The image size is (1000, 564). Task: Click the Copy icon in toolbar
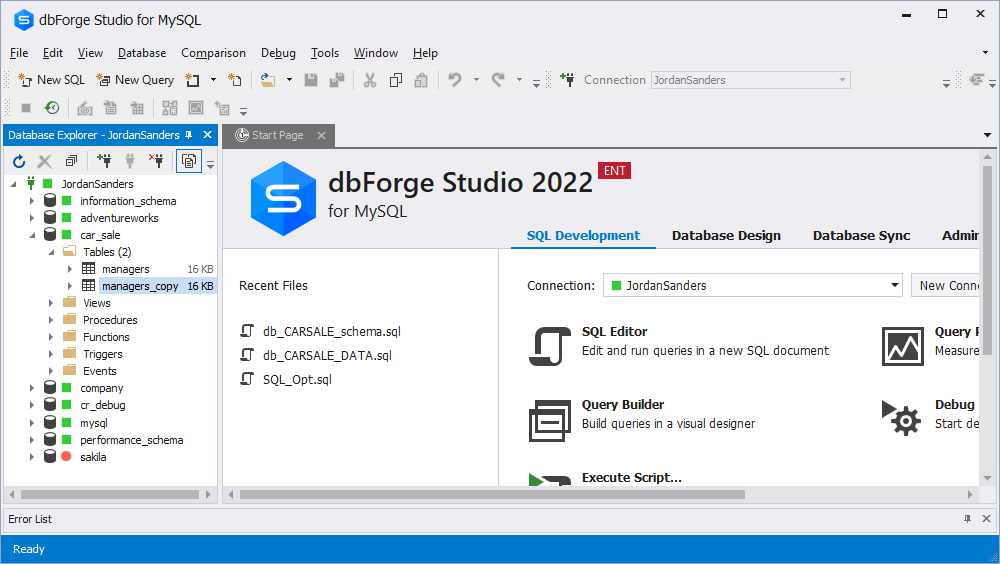(395, 80)
